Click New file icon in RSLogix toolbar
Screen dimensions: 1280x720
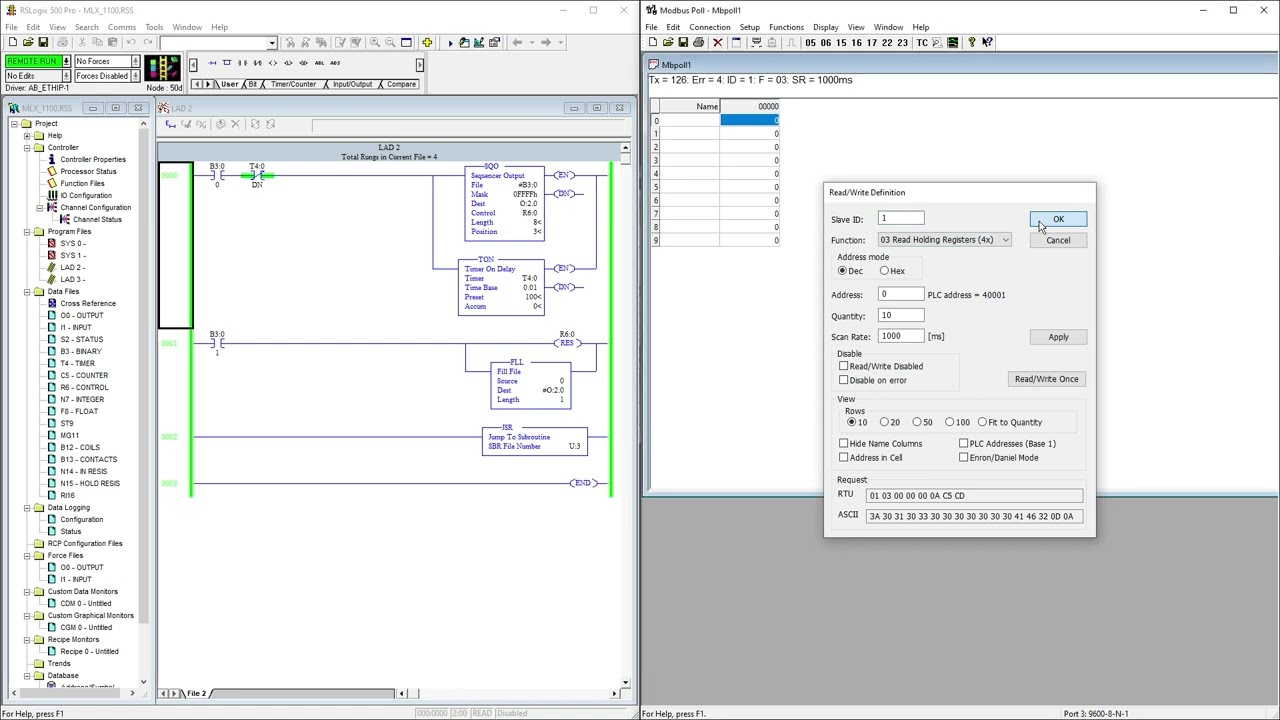[x=12, y=42]
